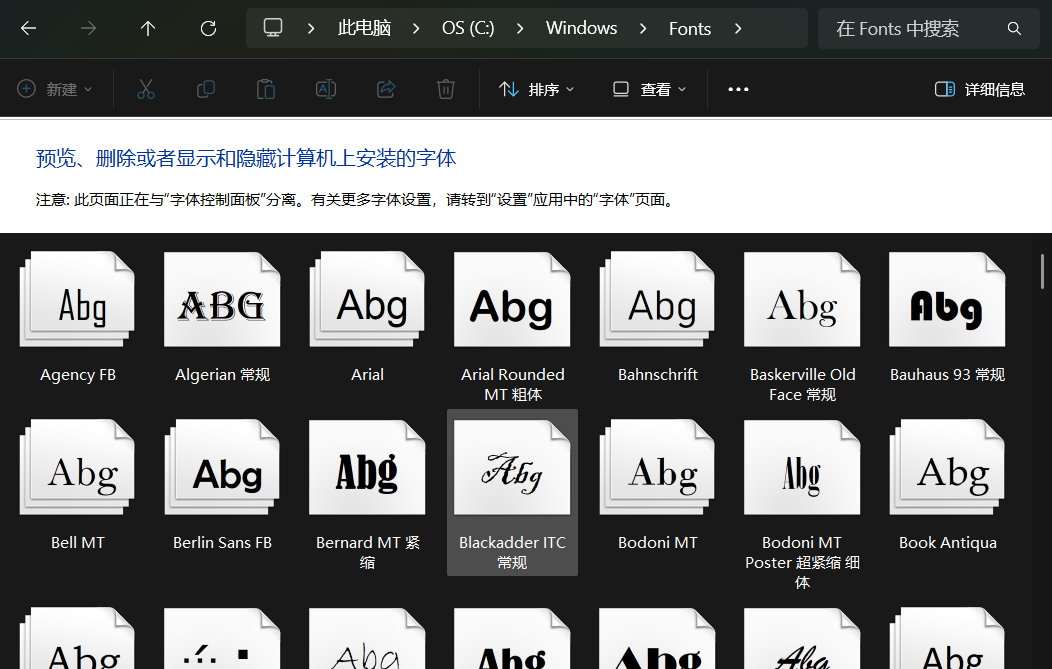Click Fonts in the breadcrumb path
Screen dimensions: 1052x669
(x=690, y=28)
